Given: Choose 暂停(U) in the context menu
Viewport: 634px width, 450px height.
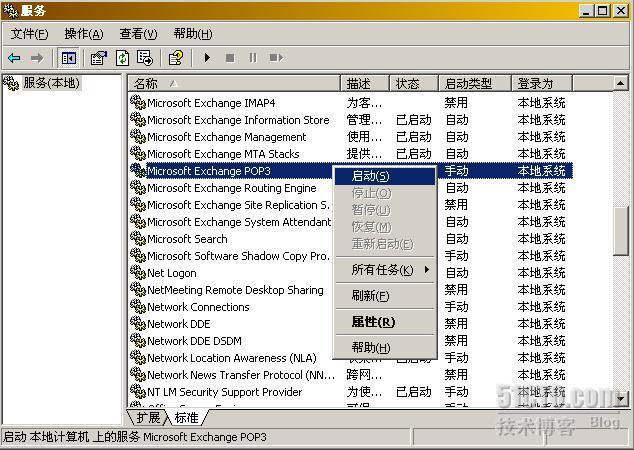Looking at the screenshot, I should click(385, 210).
